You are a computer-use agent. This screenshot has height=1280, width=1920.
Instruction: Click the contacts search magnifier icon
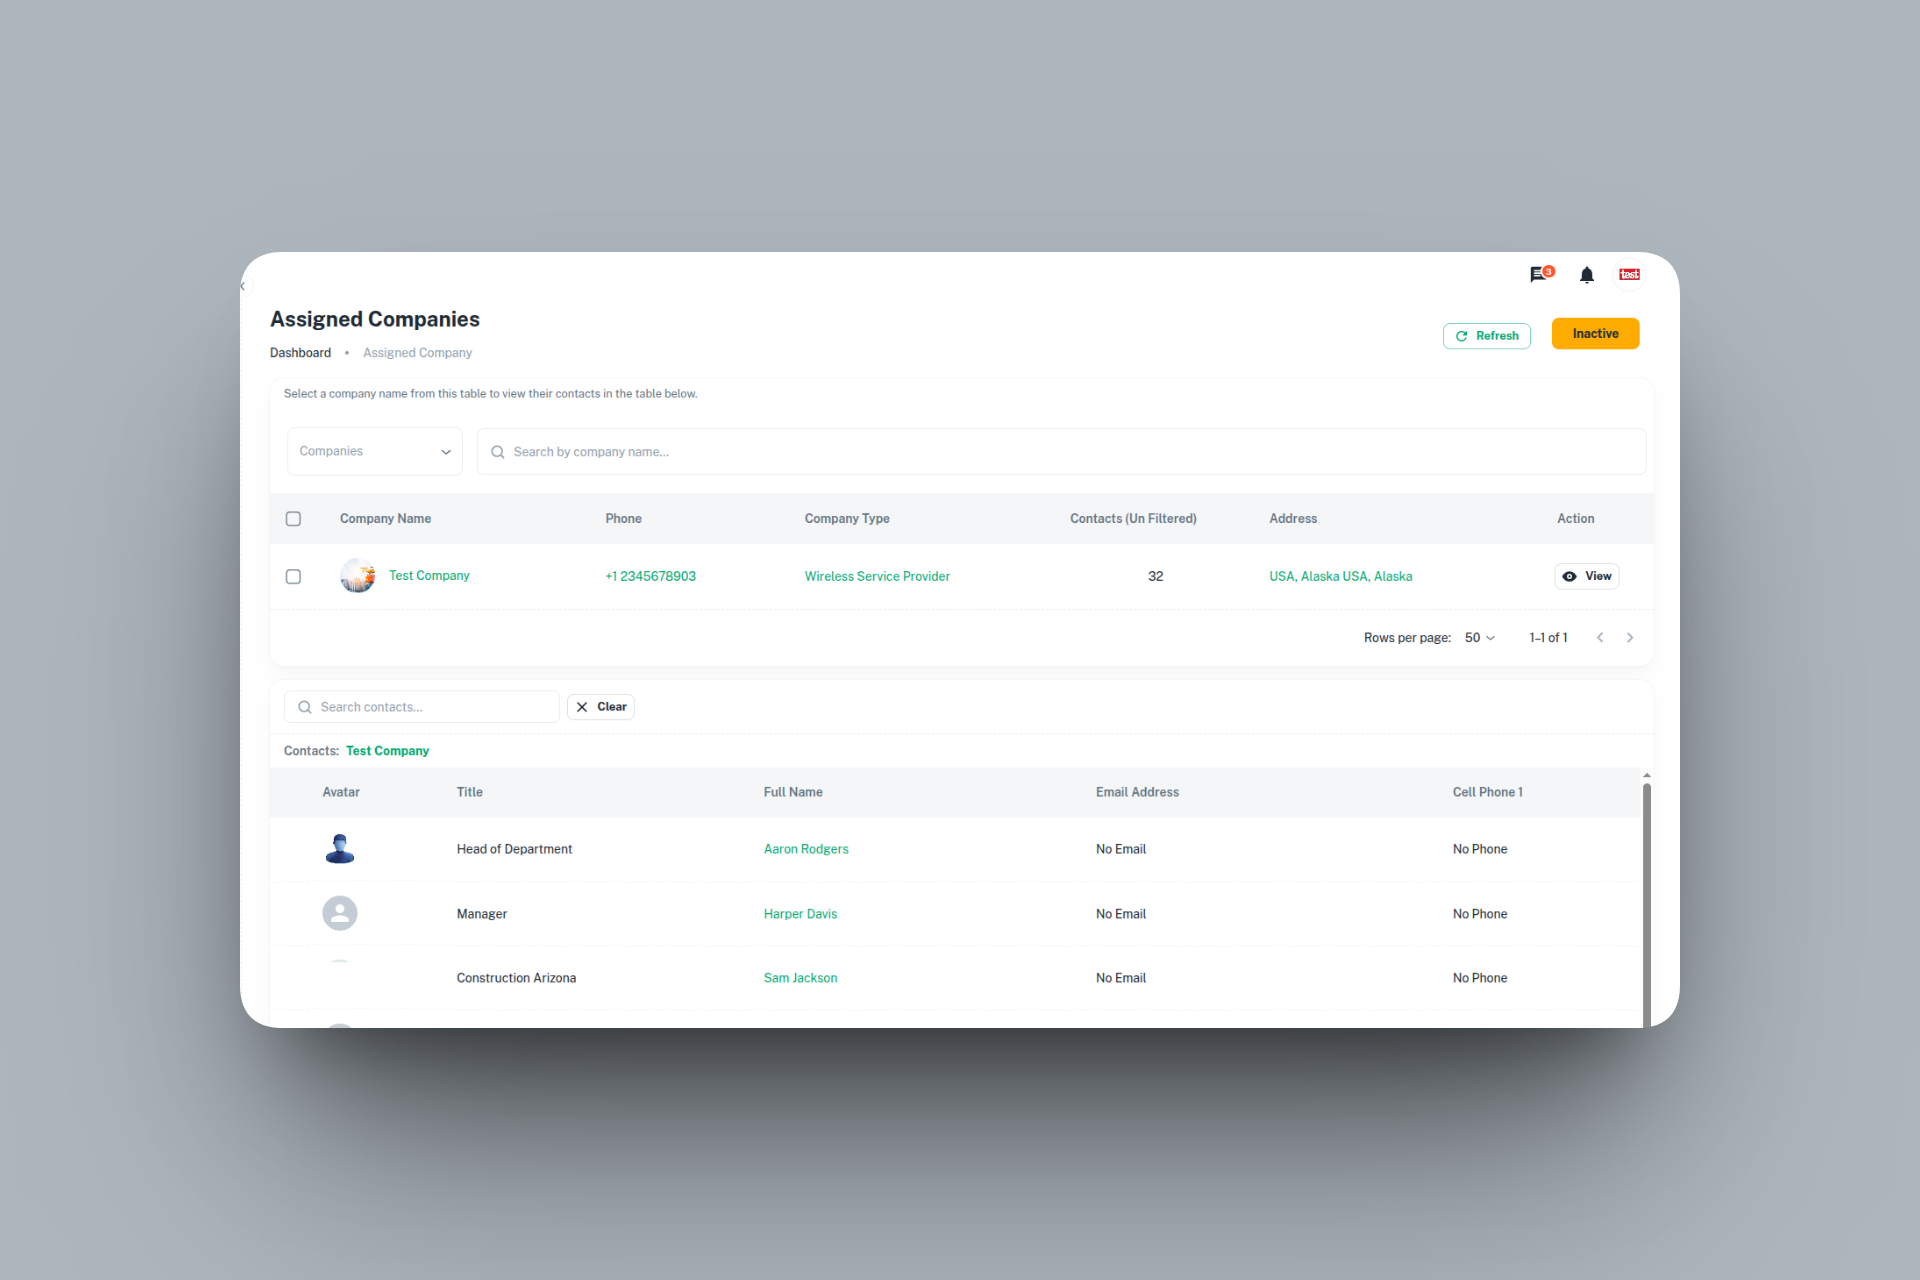305,707
